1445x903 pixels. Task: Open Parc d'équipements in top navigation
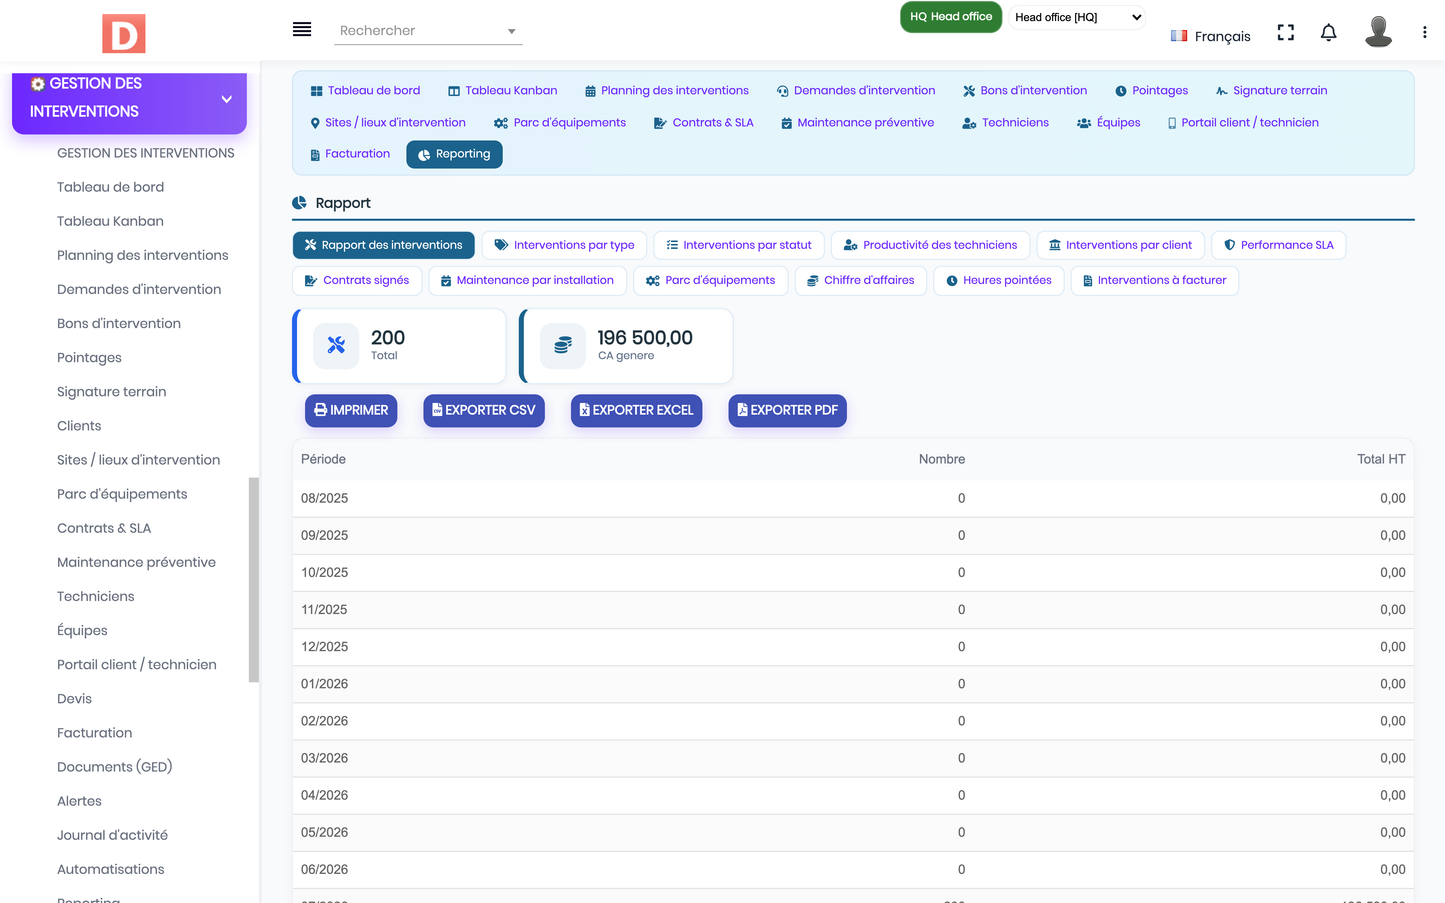[x=560, y=123]
